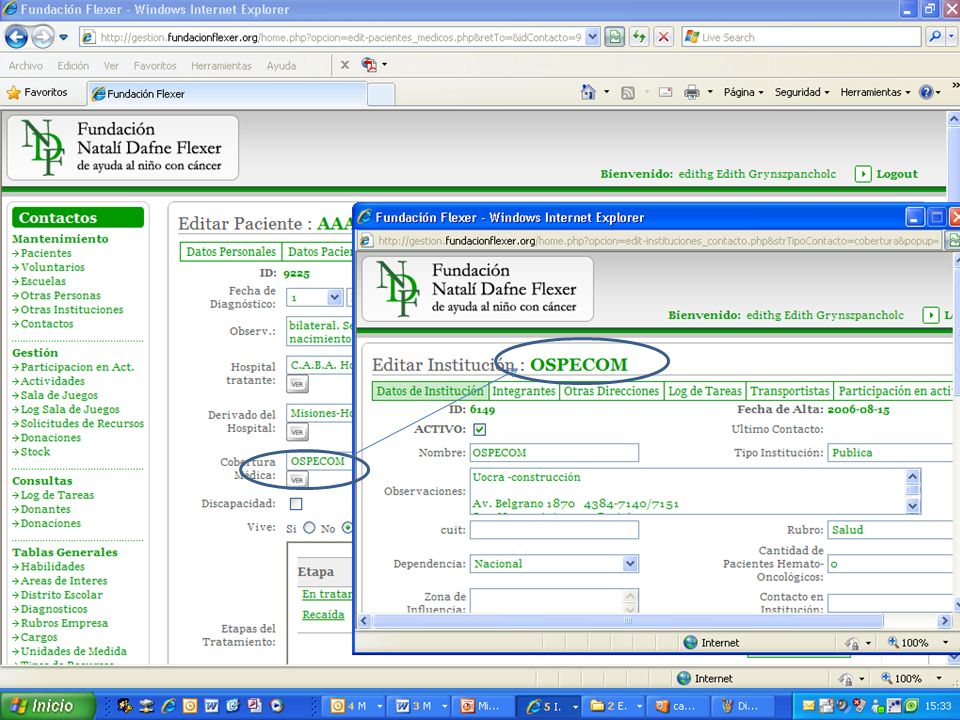Click the Print icon in command bar
Image resolution: width=960 pixels, height=720 pixels.
pos(691,92)
